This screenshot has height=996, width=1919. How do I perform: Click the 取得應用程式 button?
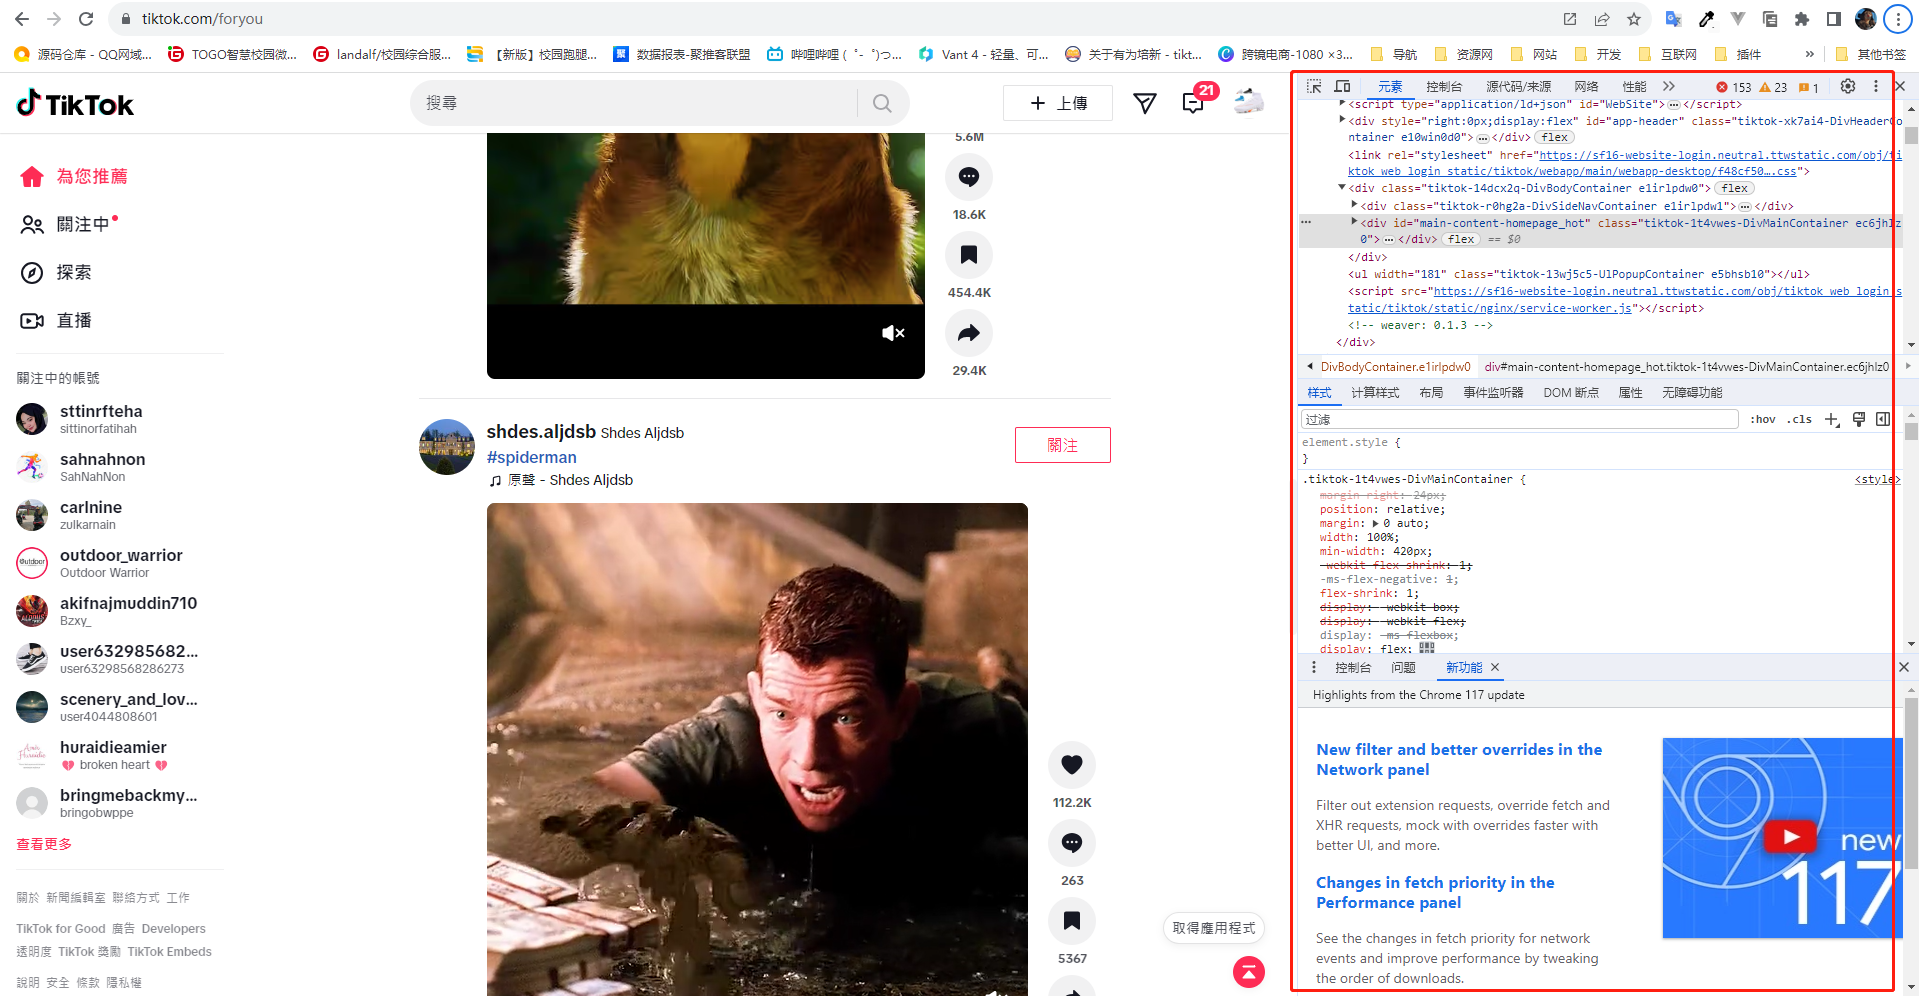1214,928
